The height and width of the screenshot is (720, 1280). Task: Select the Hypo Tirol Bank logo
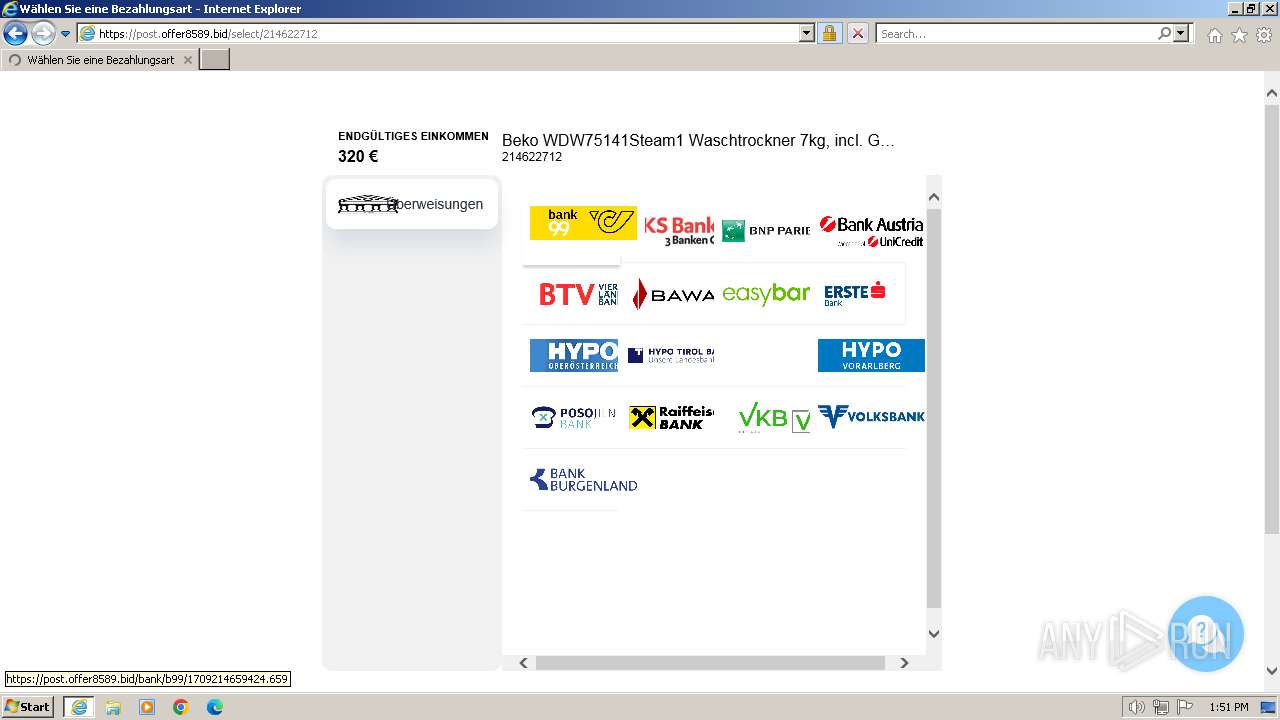pos(671,355)
